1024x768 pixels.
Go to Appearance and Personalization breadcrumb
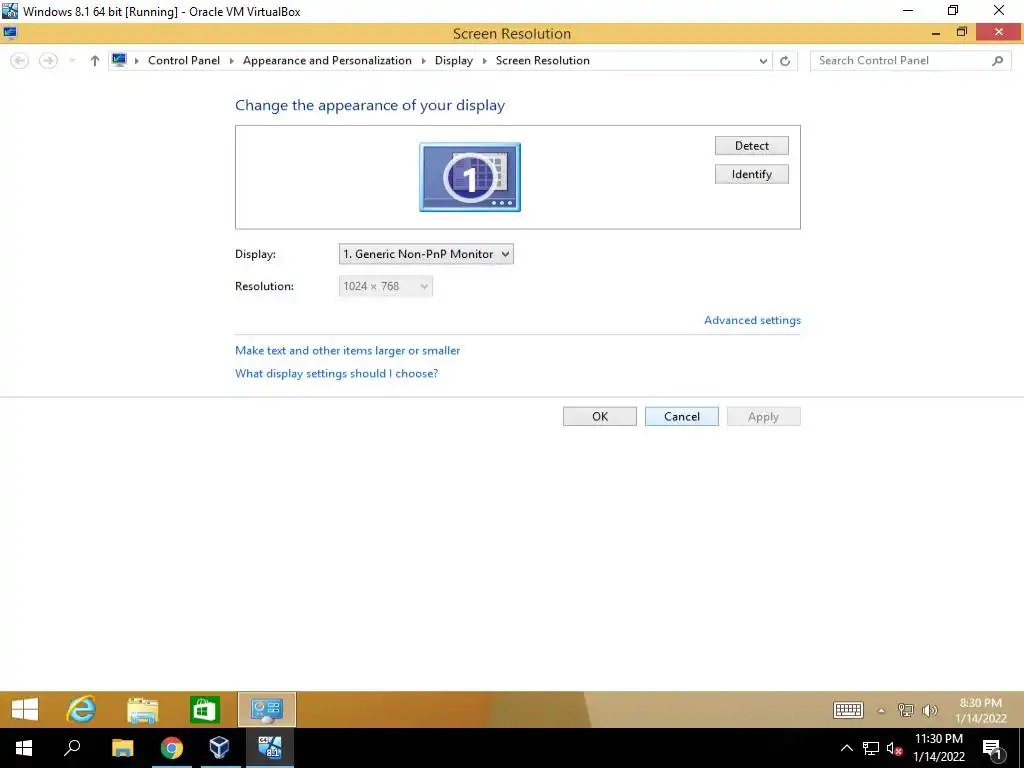(x=327, y=60)
